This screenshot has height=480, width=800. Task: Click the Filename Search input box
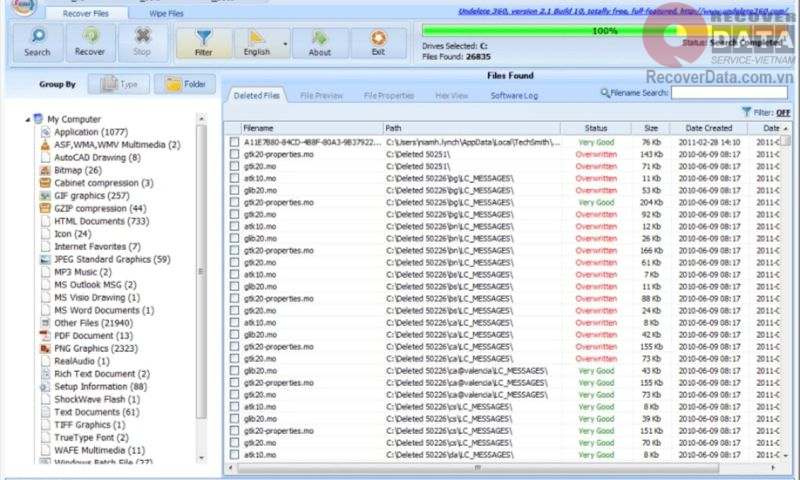(x=714, y=92)
